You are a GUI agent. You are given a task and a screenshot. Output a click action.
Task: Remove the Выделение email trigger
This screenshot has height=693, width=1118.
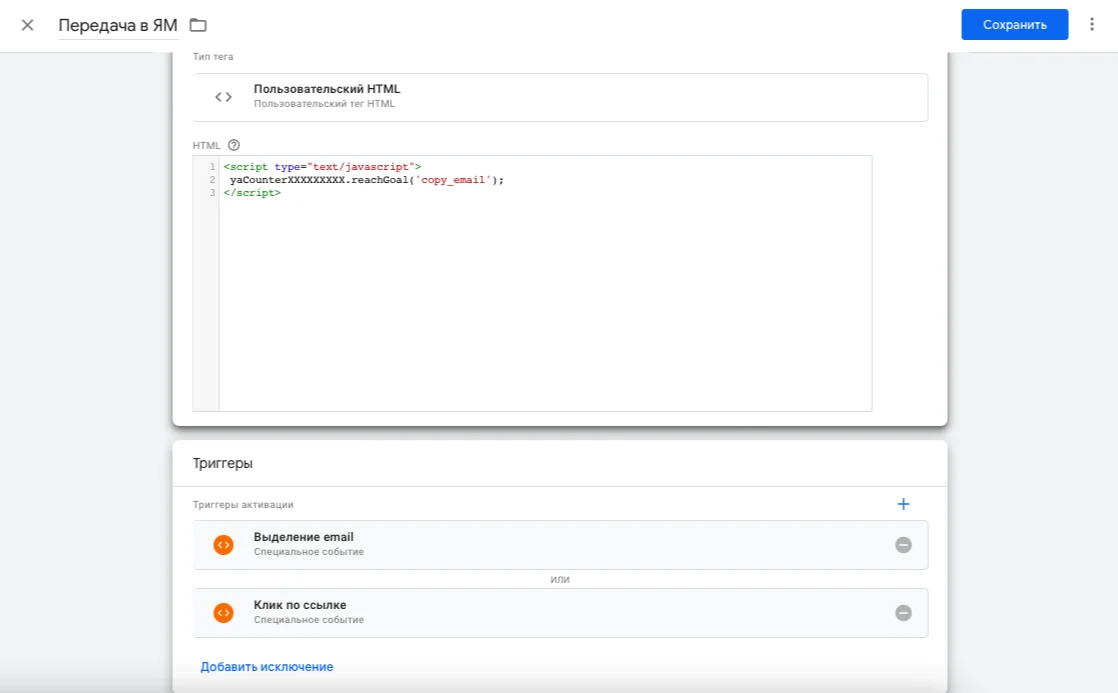(x=903, y=545)
